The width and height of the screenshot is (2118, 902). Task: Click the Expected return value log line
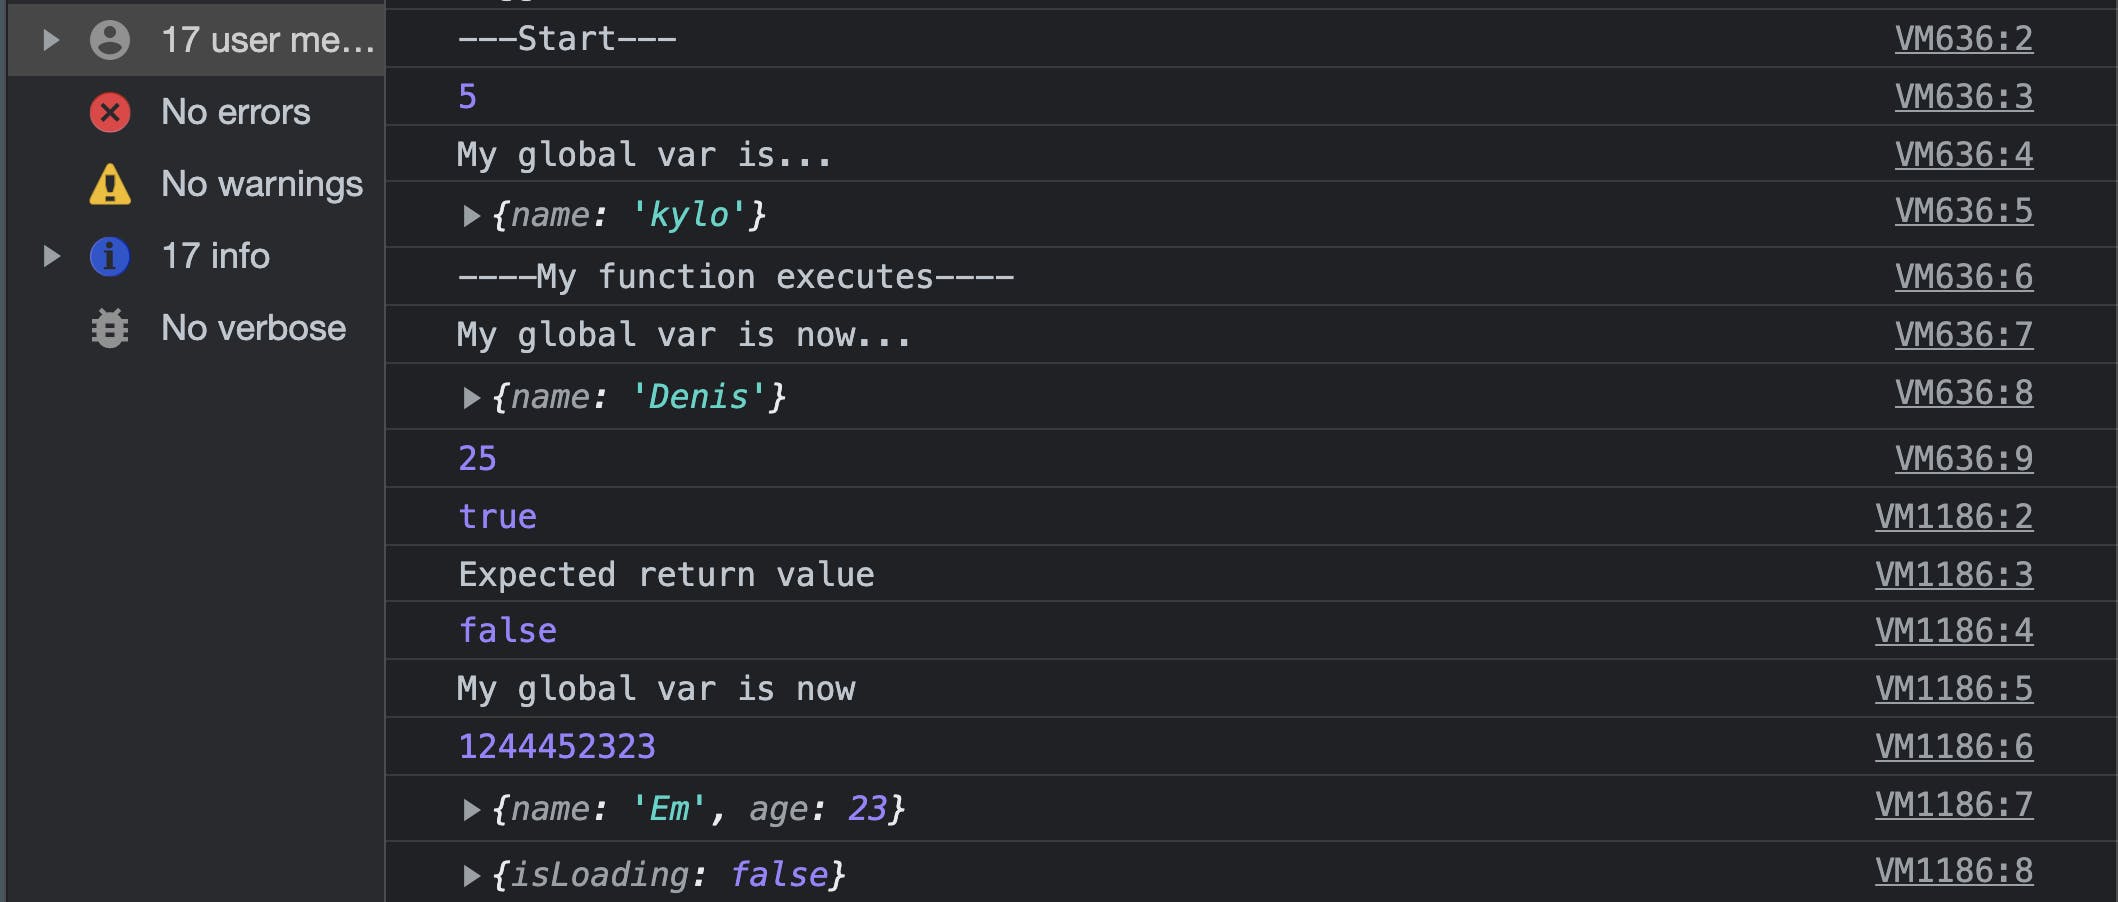coord(666,573)
